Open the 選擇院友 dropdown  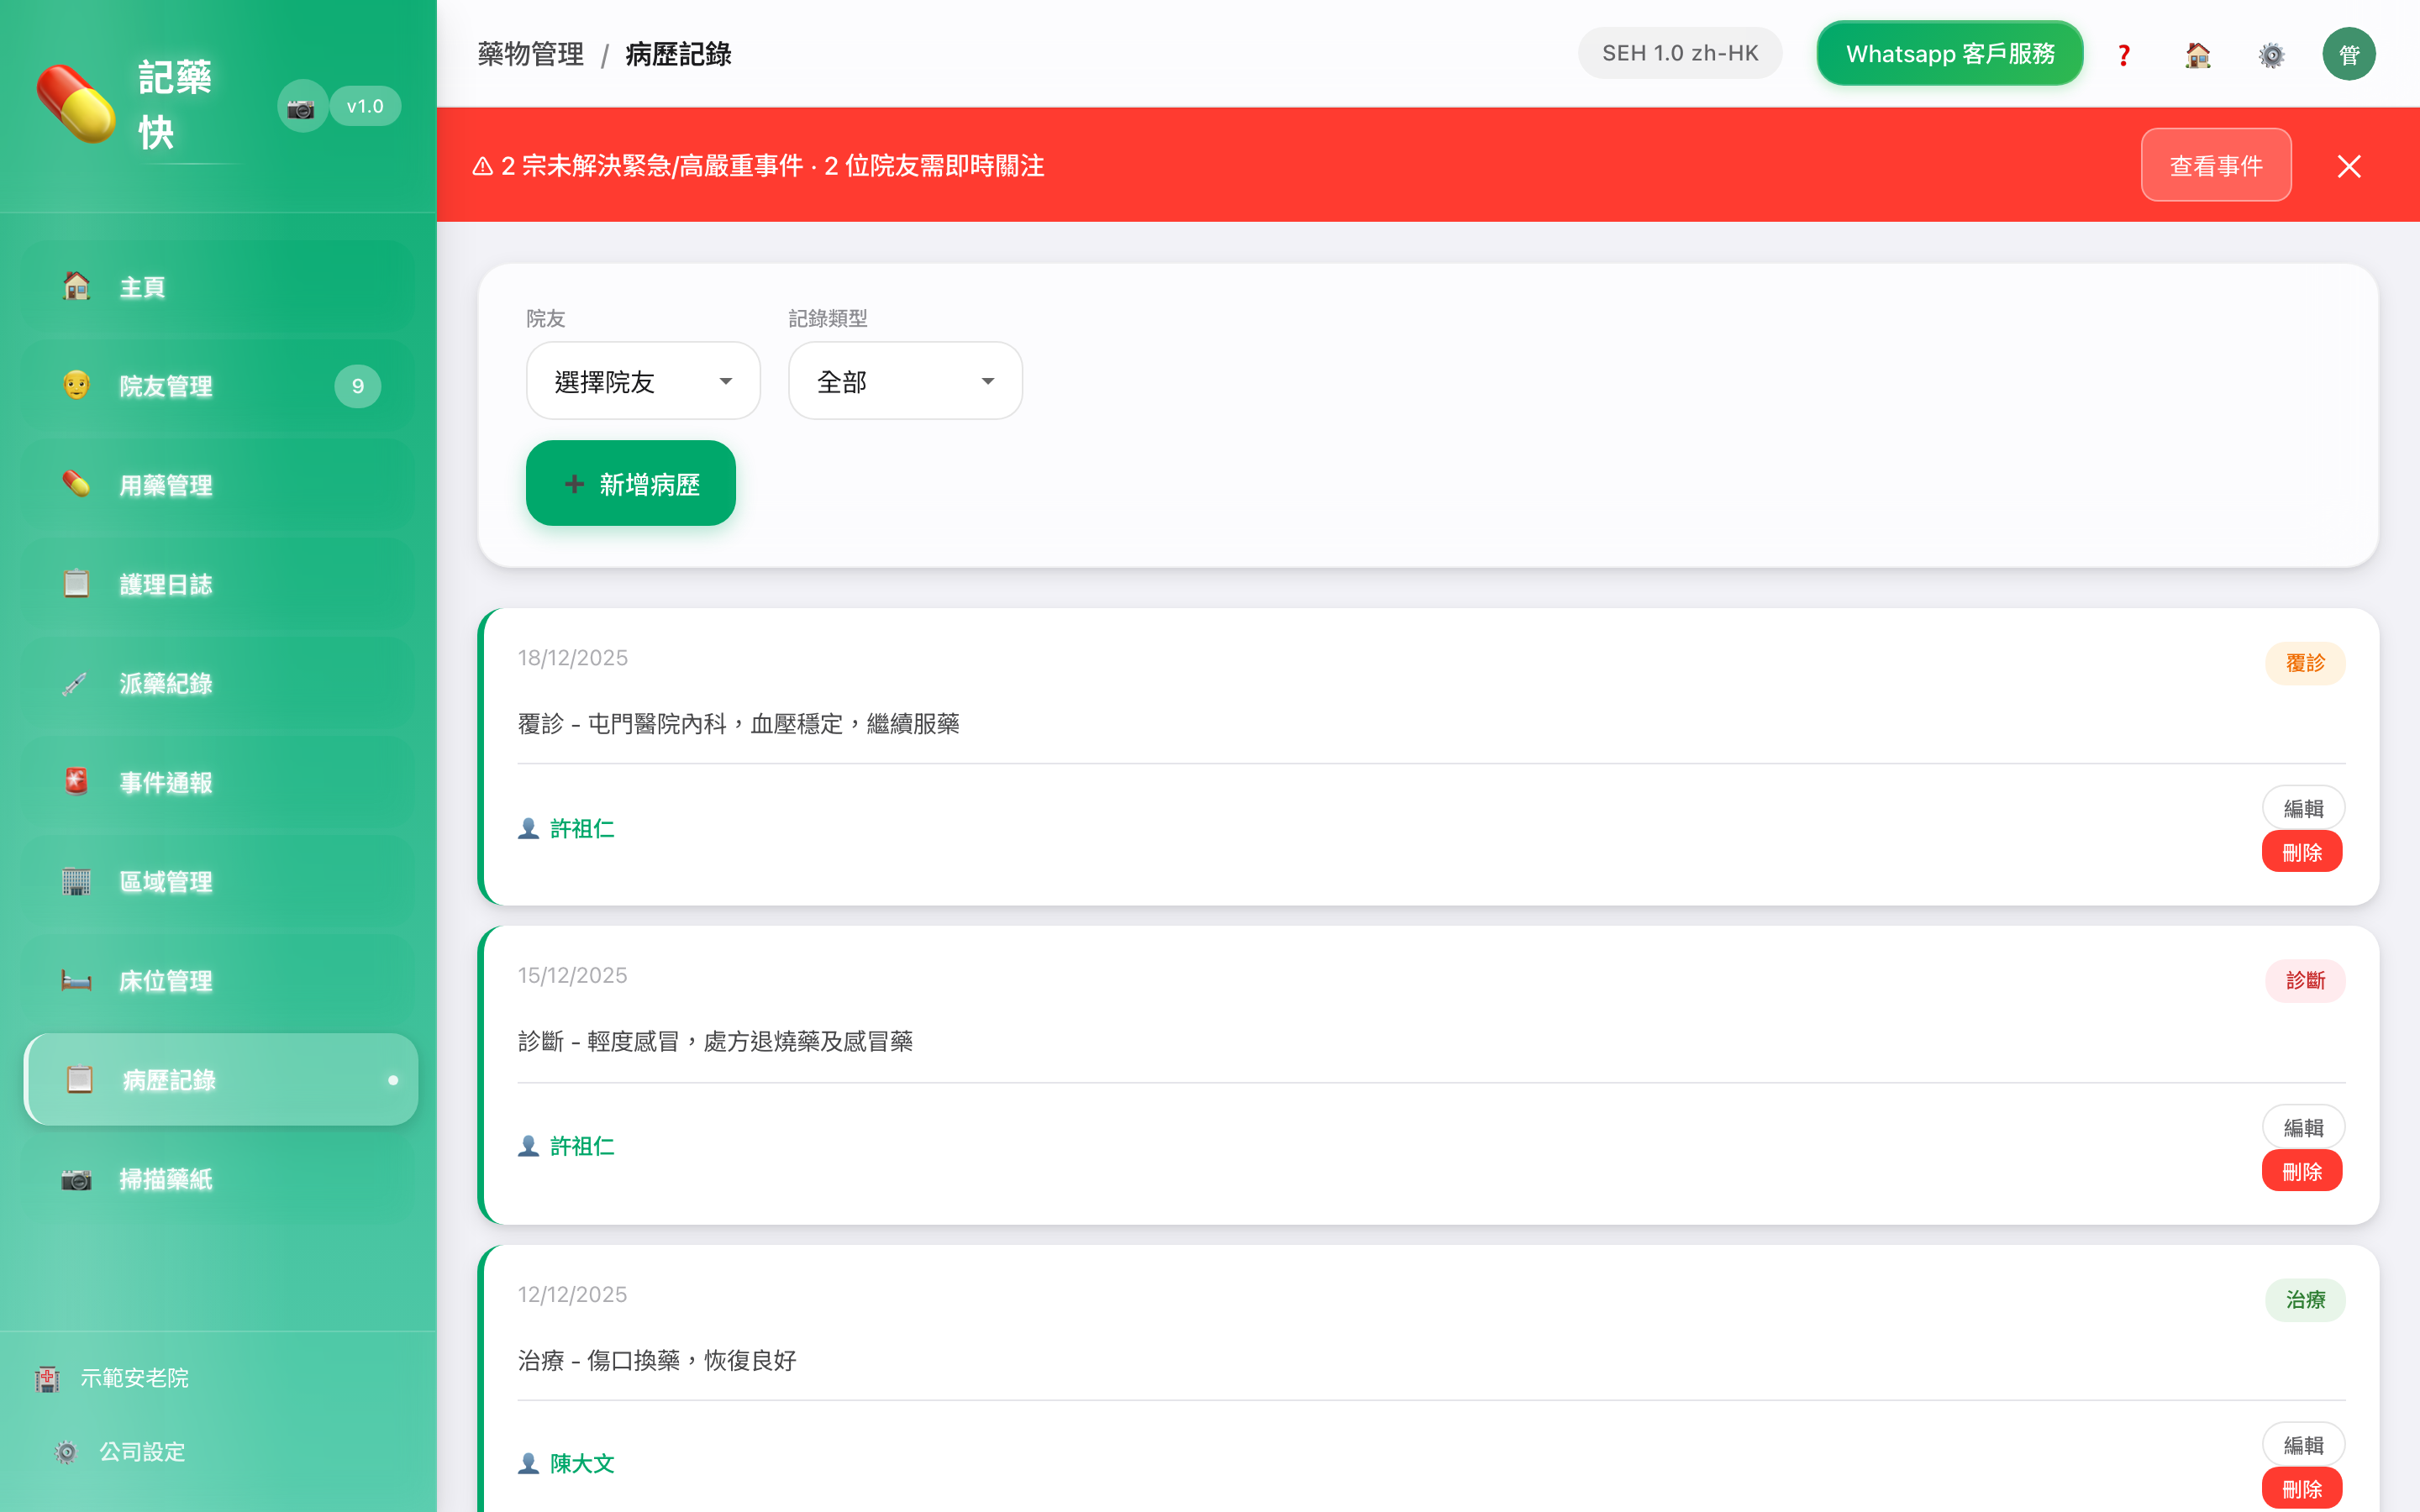(x=643, y=381)
